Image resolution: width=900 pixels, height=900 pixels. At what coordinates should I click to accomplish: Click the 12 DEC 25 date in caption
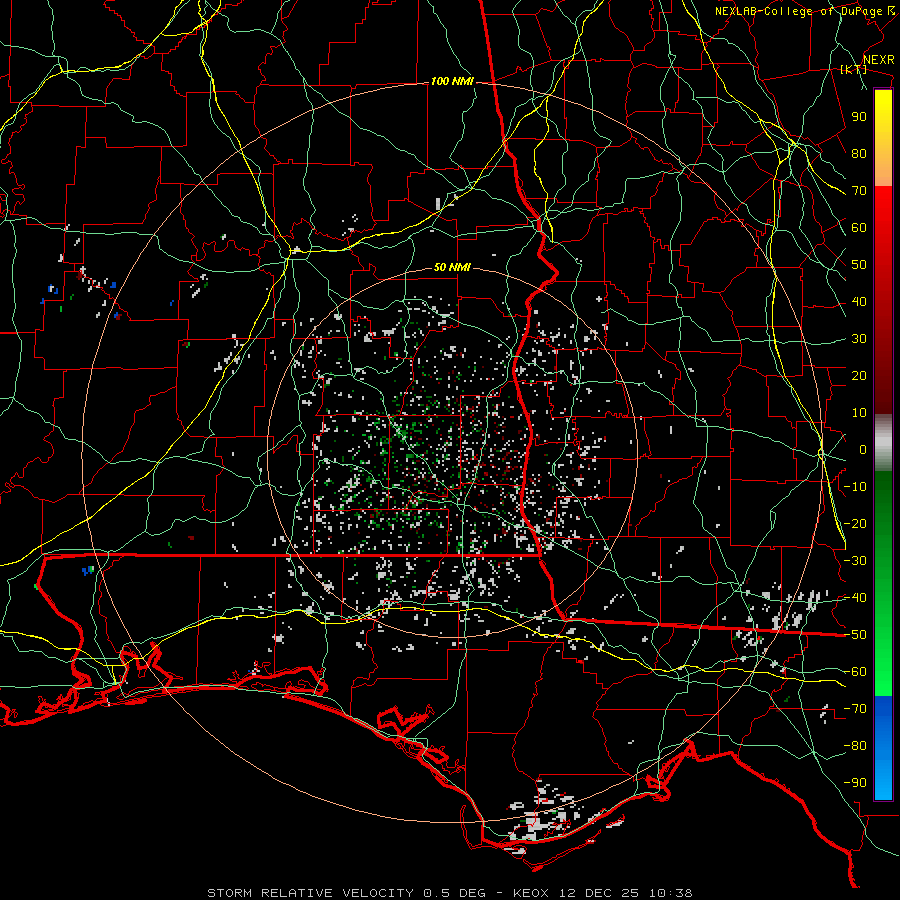pyautogui.click(x=599, y=893)
